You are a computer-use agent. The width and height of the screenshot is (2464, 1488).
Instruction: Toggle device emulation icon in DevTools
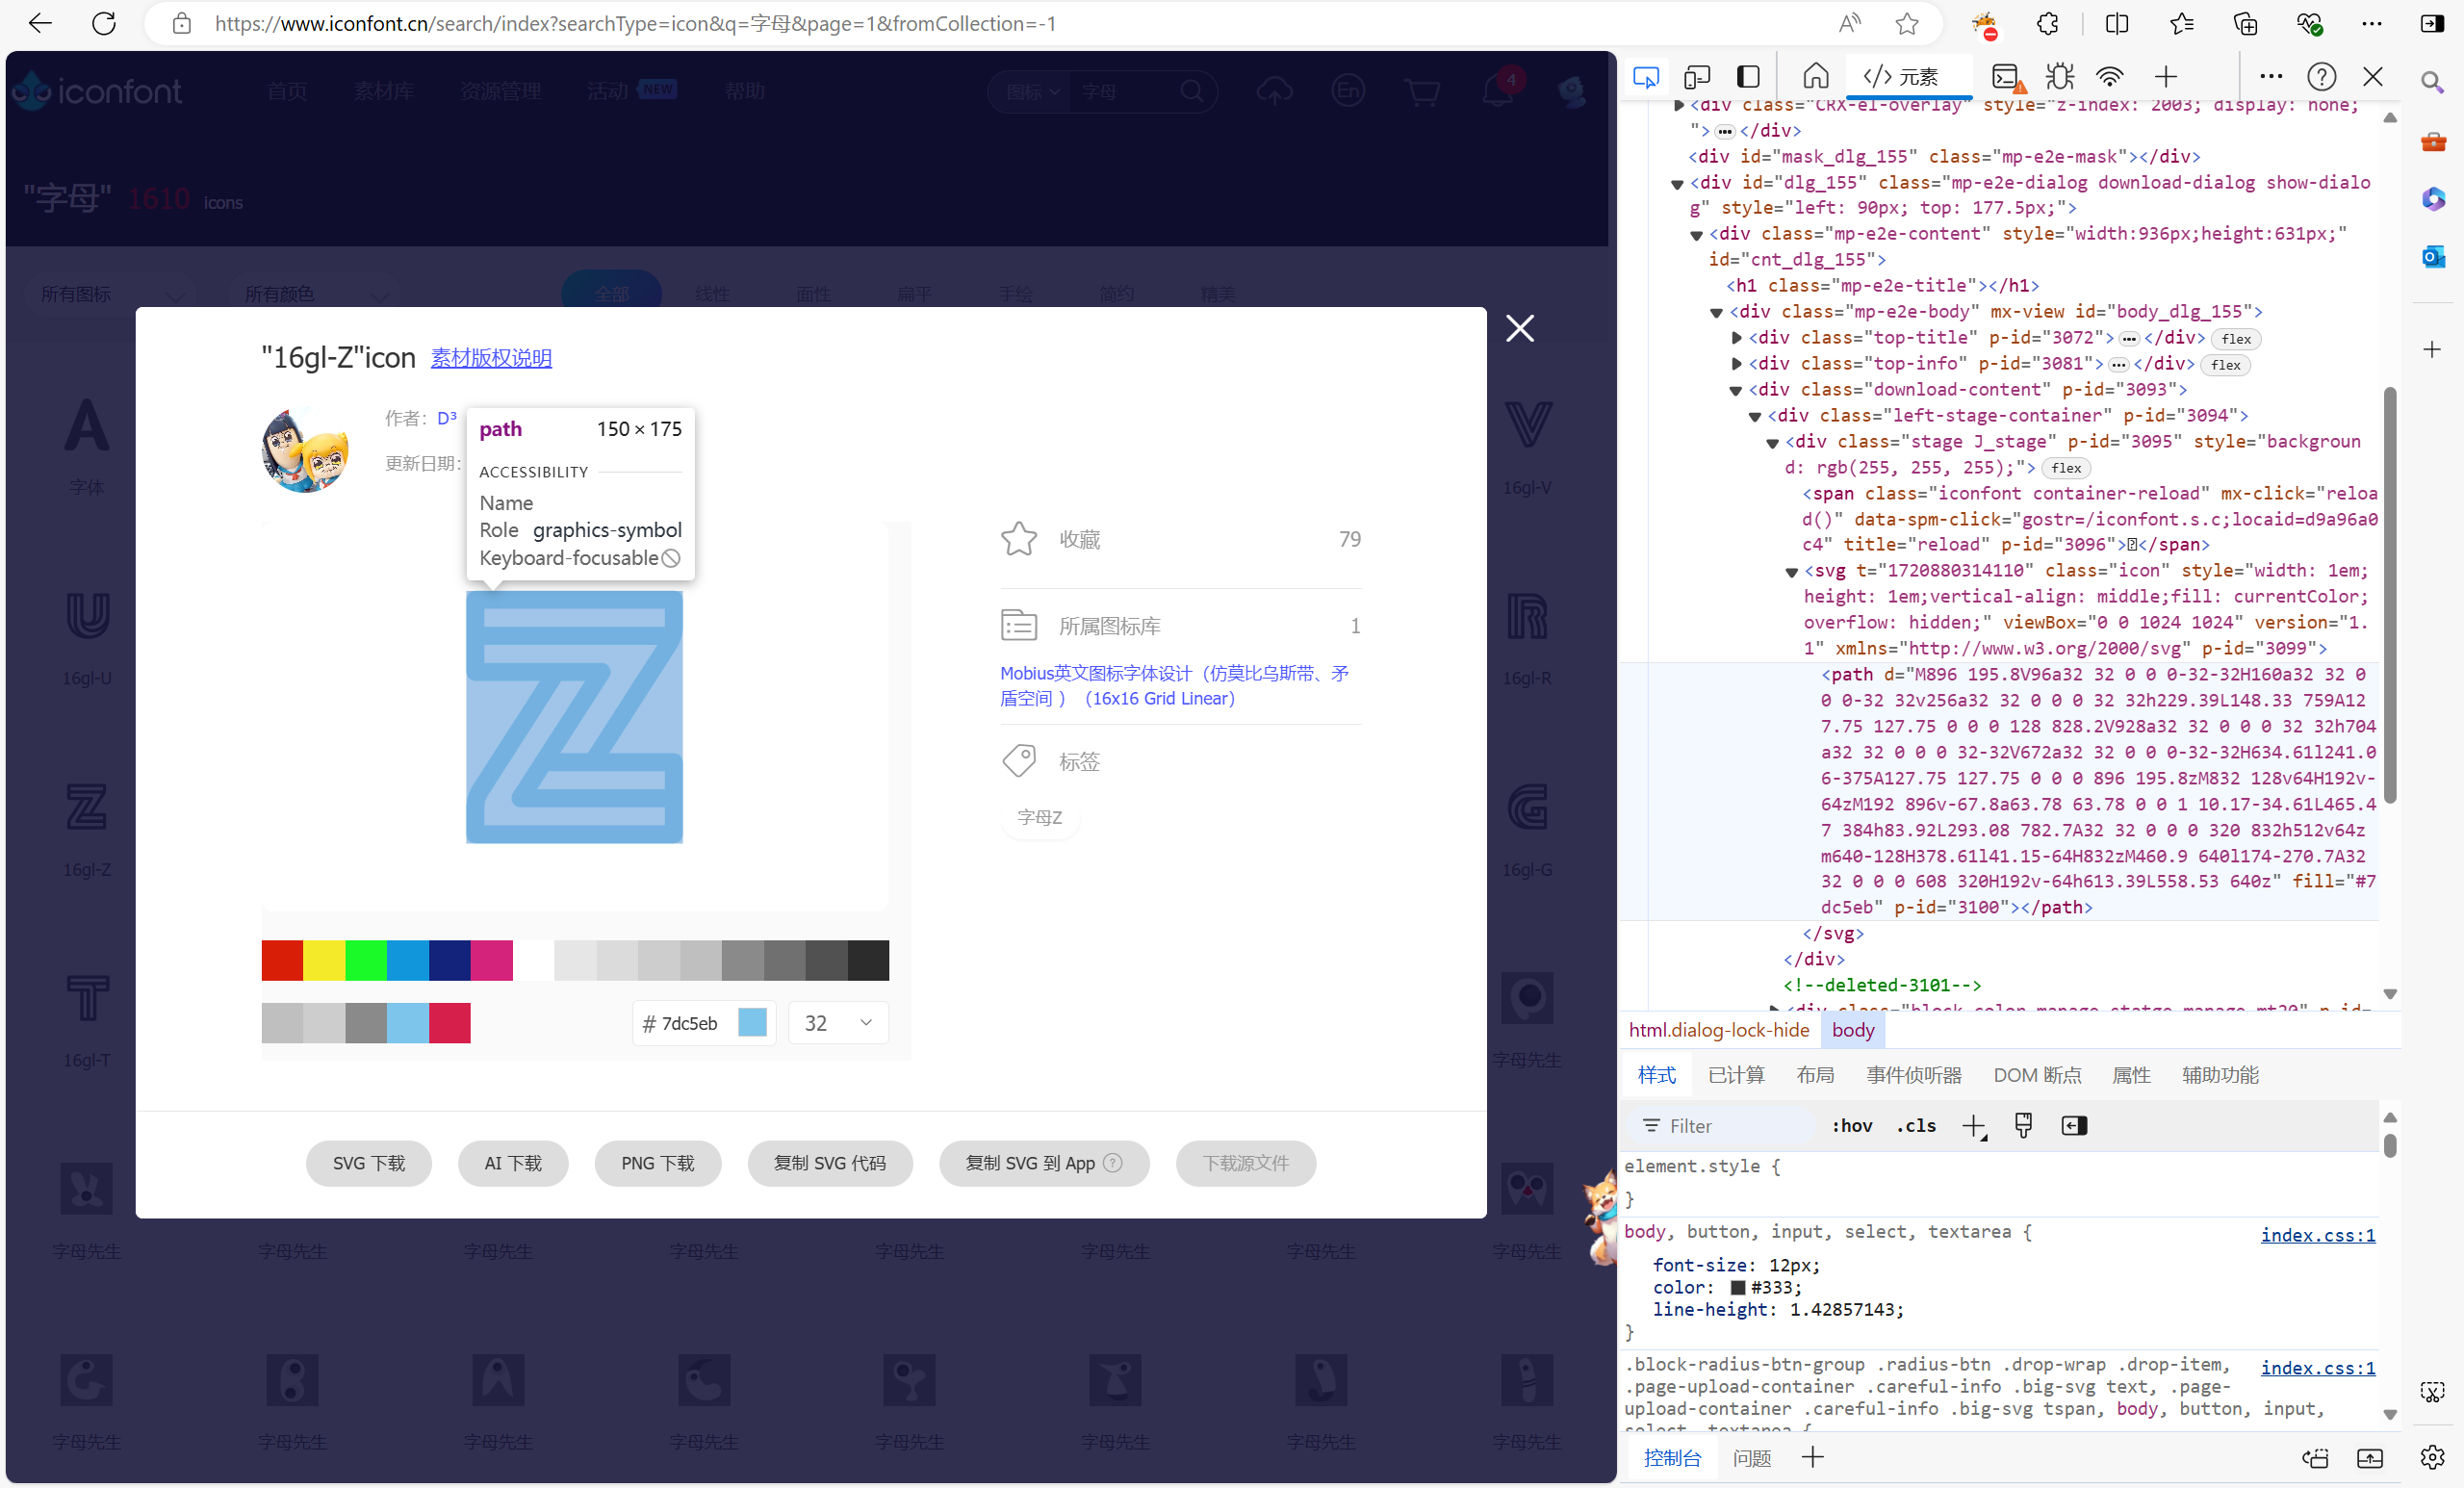1696,77
